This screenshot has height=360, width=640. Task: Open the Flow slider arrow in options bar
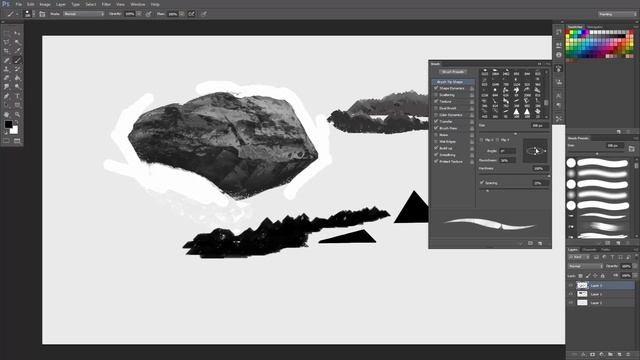coord(182,14)
